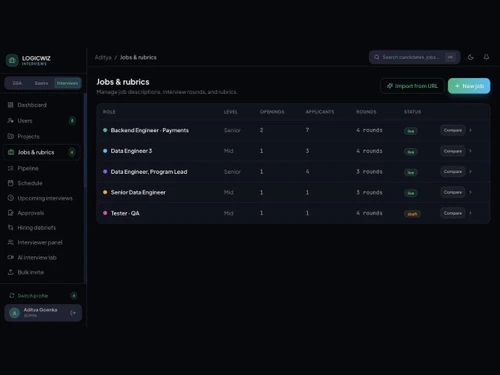
Task: Toggle dark mode moon icon
Action: click(471, 57)
